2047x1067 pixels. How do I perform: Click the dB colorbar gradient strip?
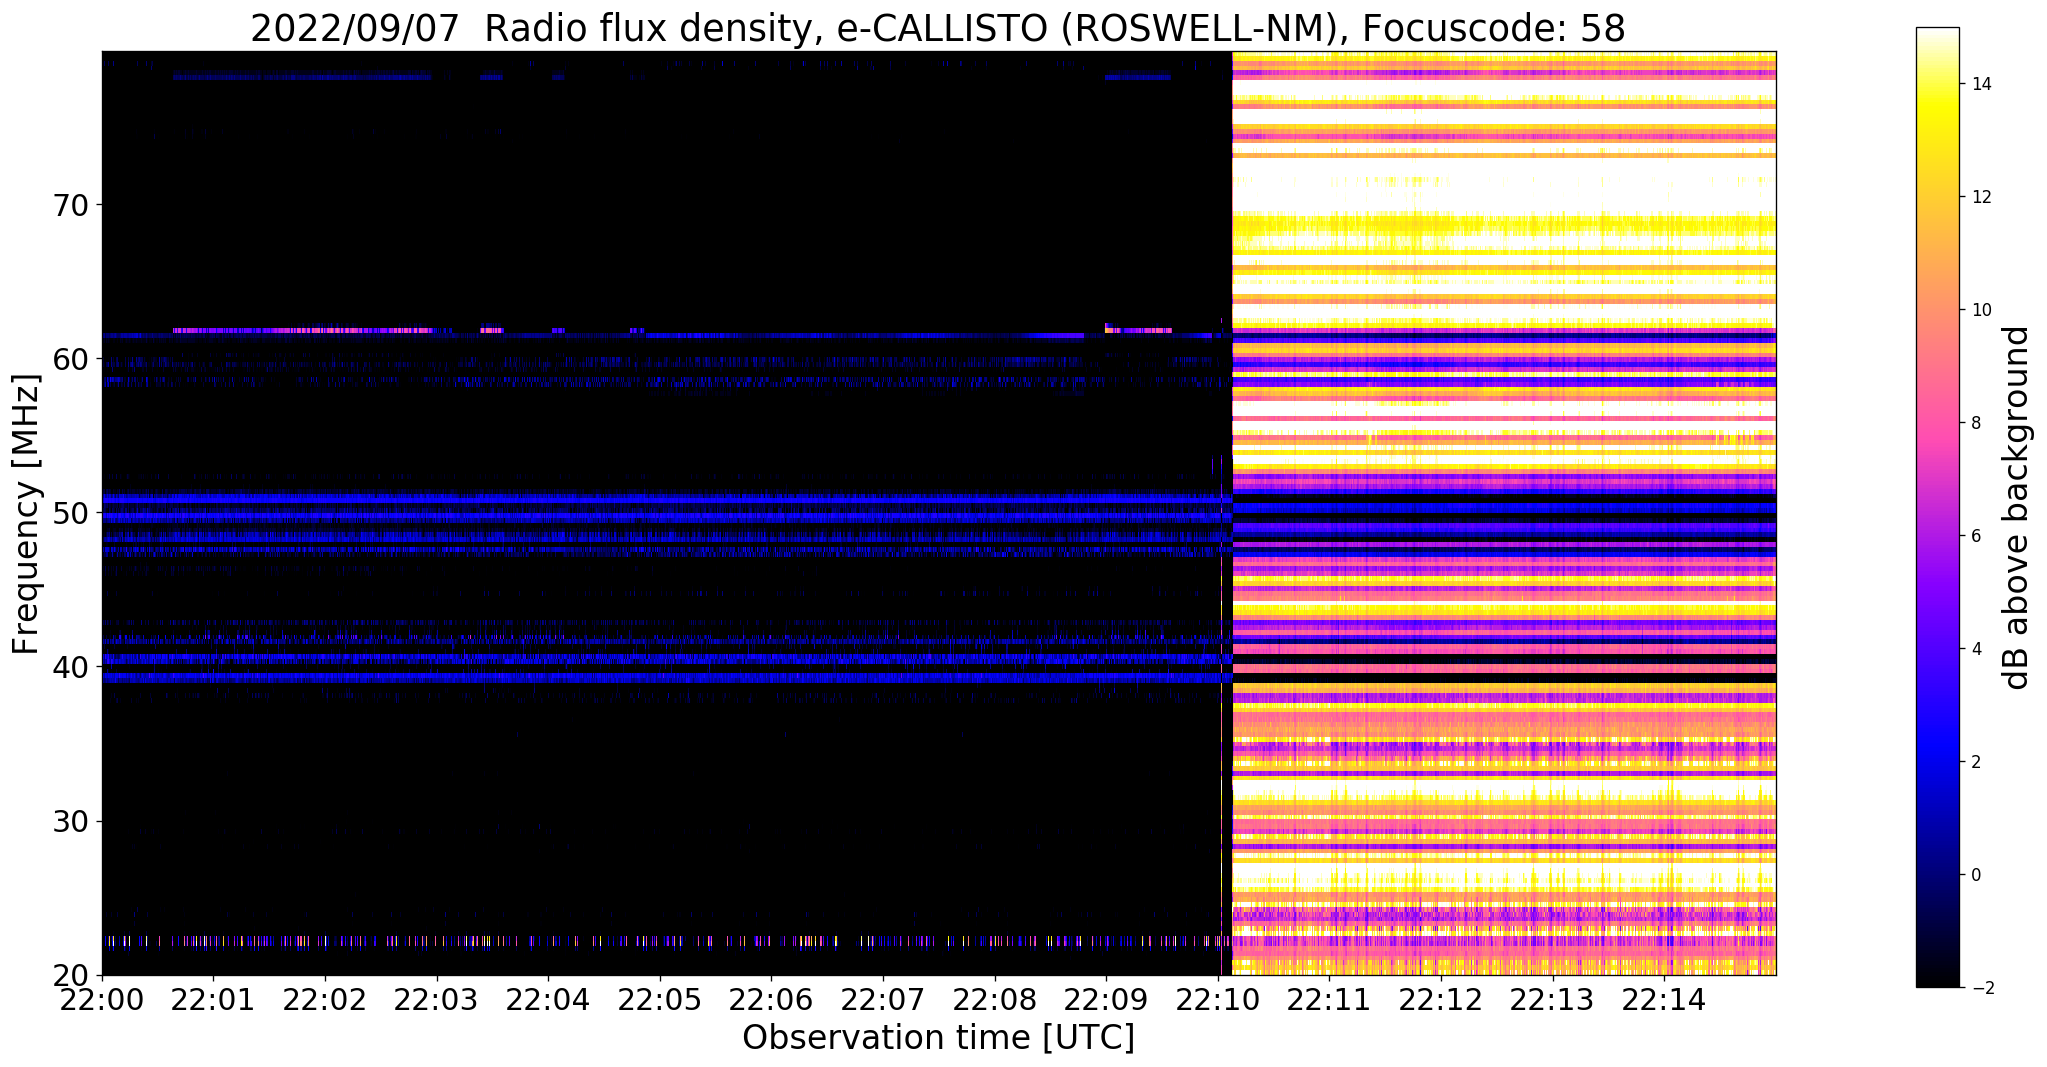1937,507
